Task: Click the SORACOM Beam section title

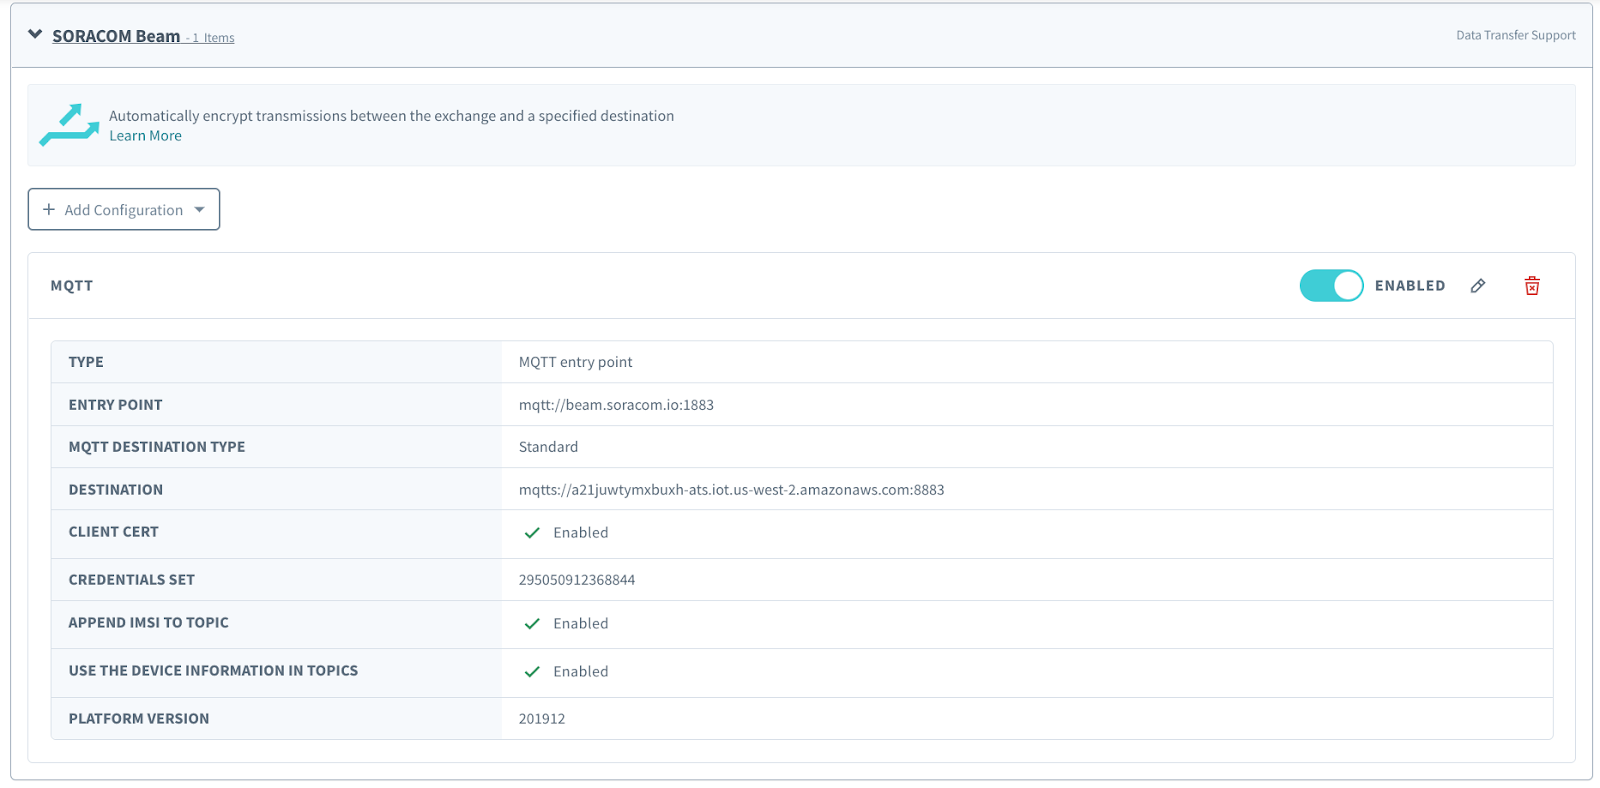Action: (116, 36)
